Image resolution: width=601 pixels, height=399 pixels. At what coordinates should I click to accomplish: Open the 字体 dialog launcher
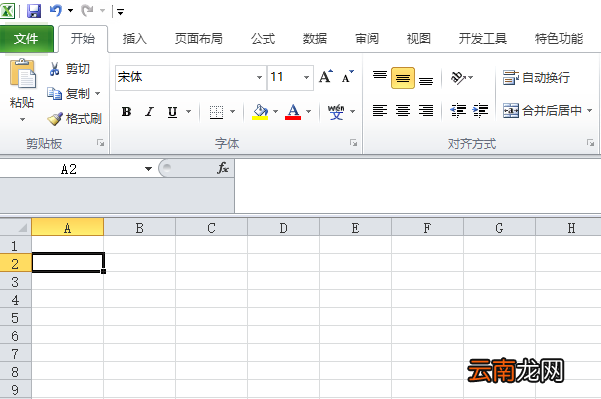[353, 143]
